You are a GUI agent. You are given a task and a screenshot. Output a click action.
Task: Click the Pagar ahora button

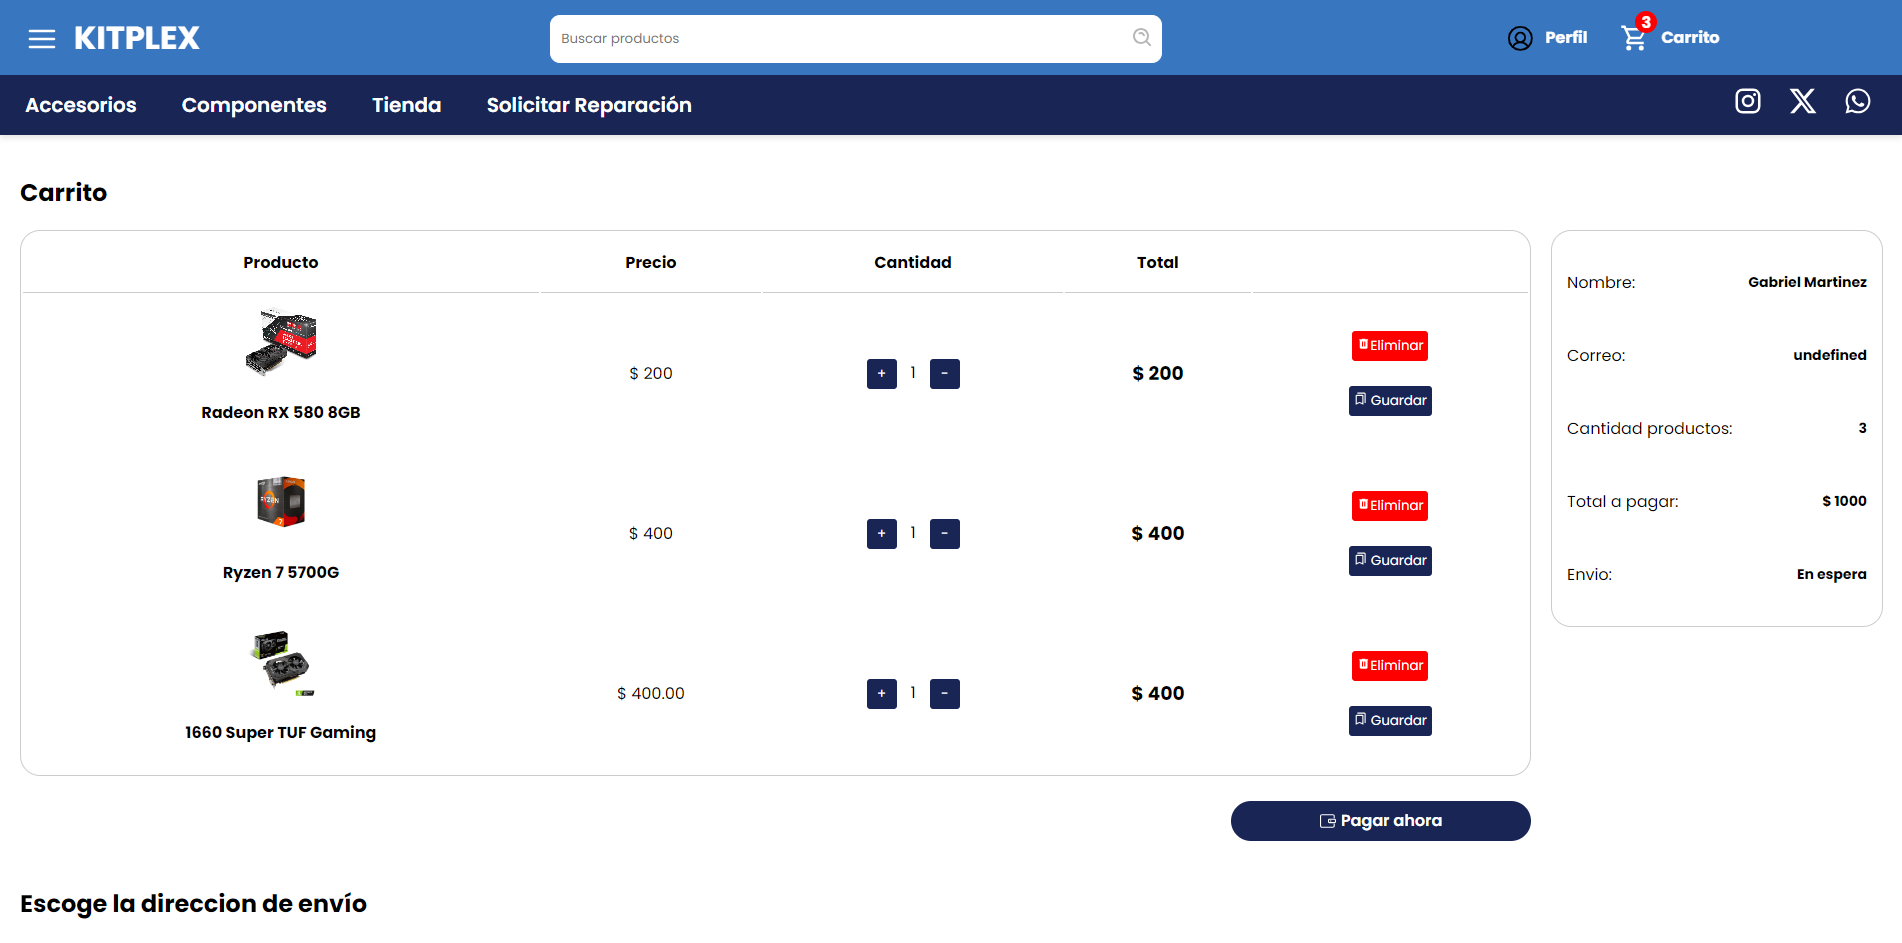pos(1381,821)
